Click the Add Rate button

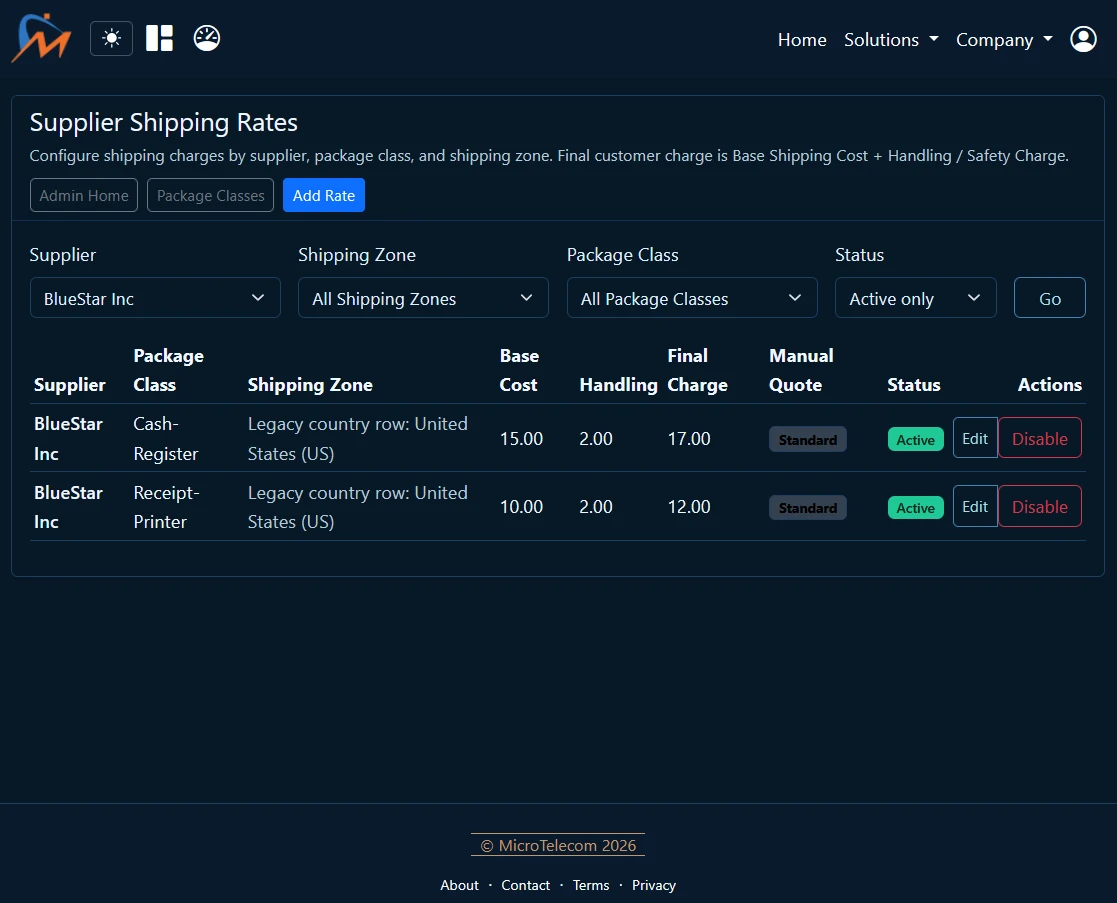point(324,195)
